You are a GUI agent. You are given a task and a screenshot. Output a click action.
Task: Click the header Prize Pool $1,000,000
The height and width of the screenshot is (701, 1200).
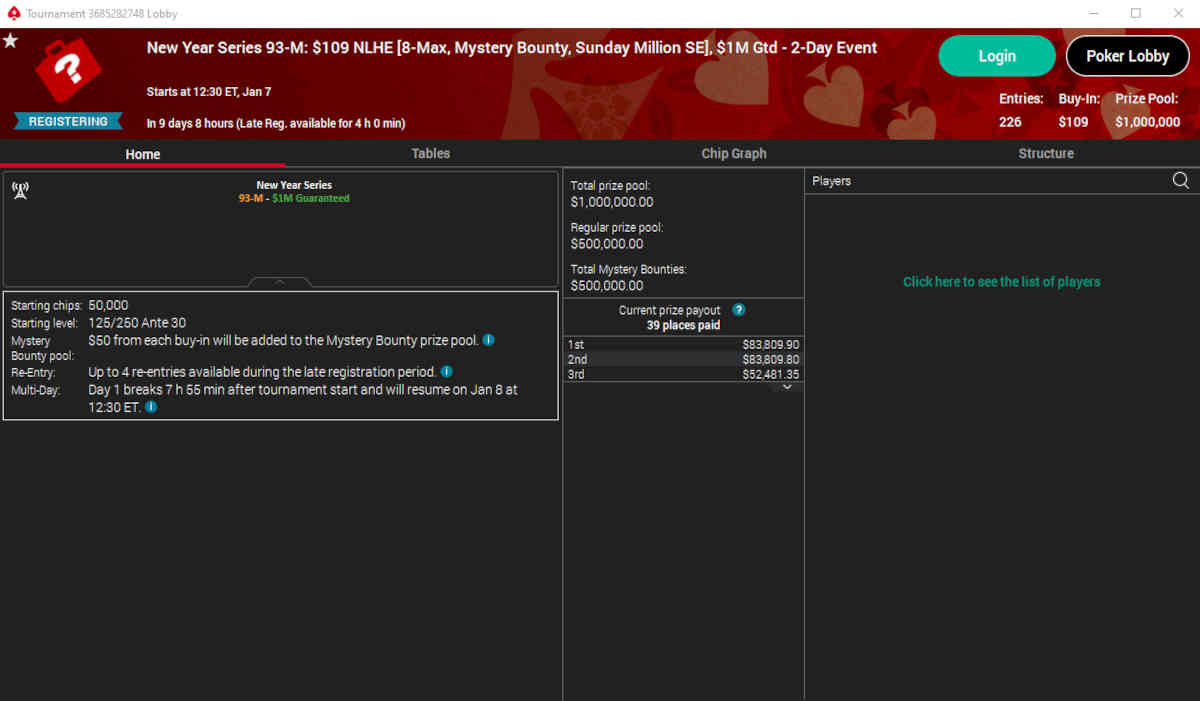click(1148, 122)
